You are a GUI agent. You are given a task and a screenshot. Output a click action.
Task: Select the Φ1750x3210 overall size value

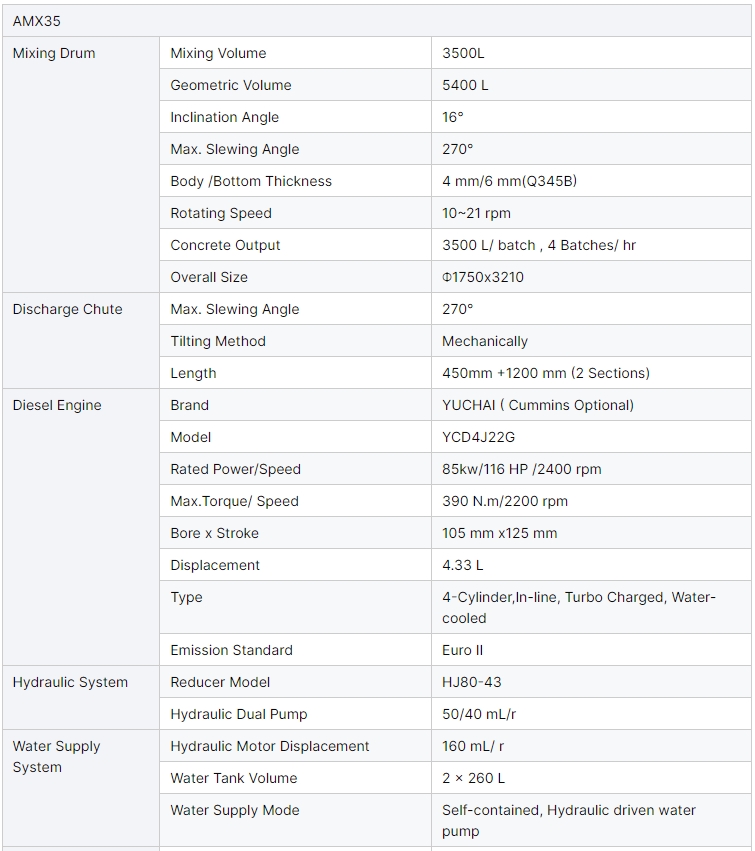(x=483, y=278)
